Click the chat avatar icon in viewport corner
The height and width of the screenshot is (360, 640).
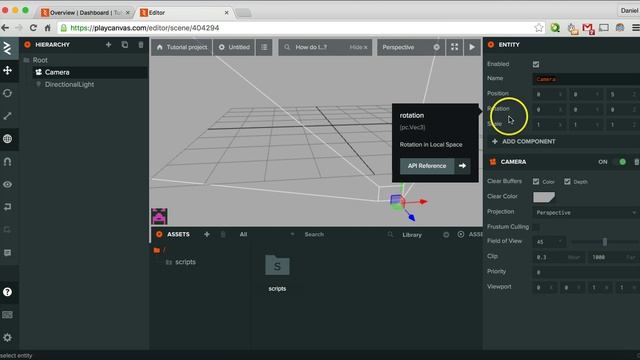(159, 216)
